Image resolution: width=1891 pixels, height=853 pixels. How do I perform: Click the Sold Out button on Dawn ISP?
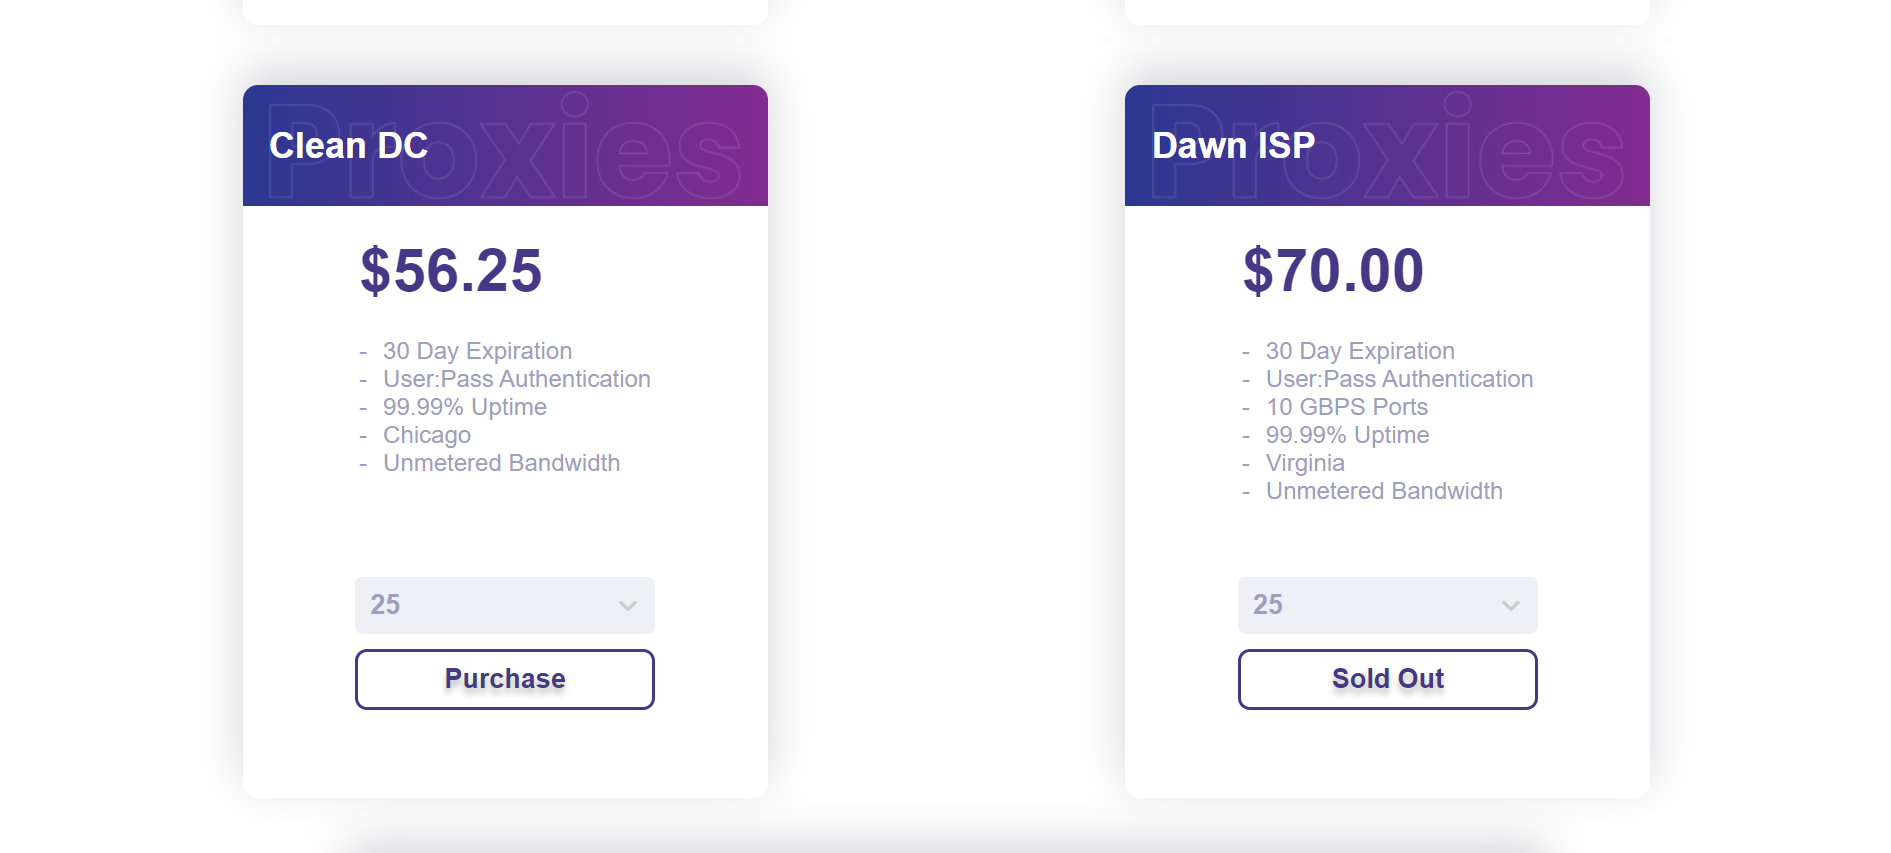(1387, 678)
